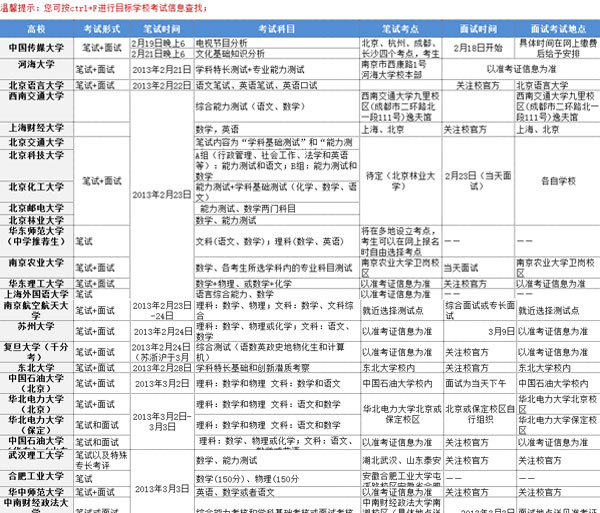The width and height of the screenshot is (600, 513).
Task: Select the 南京农业大学 school name cell
Action: [x=36, y=267]
